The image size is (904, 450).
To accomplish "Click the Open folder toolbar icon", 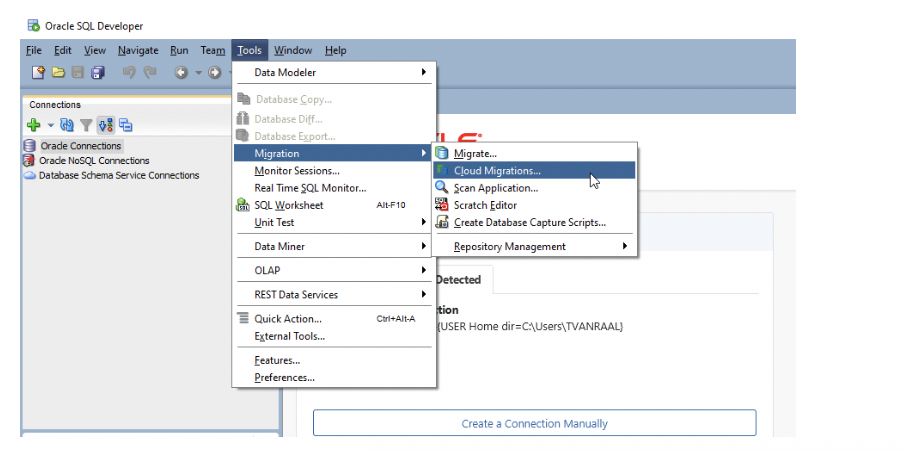I will pyautogui.click(x=58, y=73).
